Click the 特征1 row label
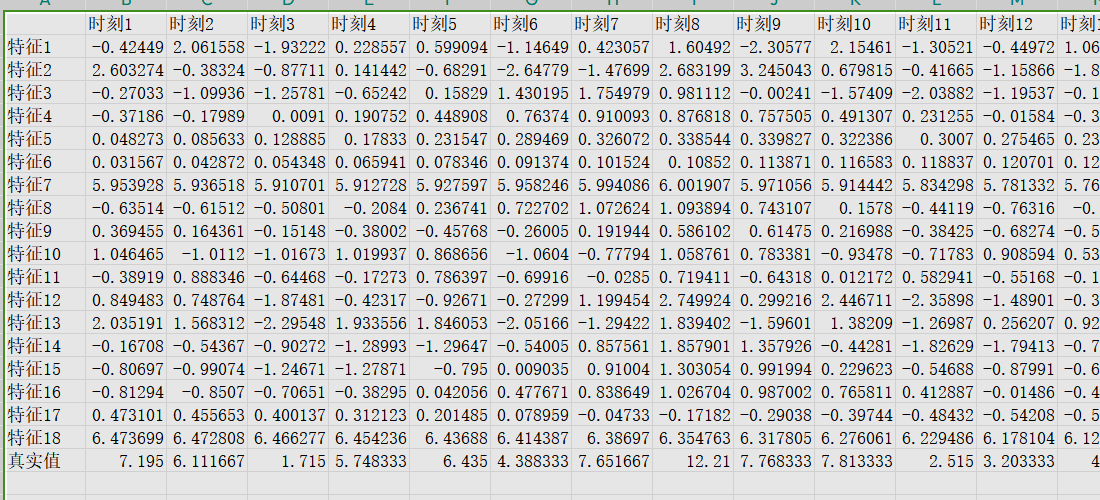This screenshot has width=1100, height=500. pyautogui.click(x=45, y=48)
